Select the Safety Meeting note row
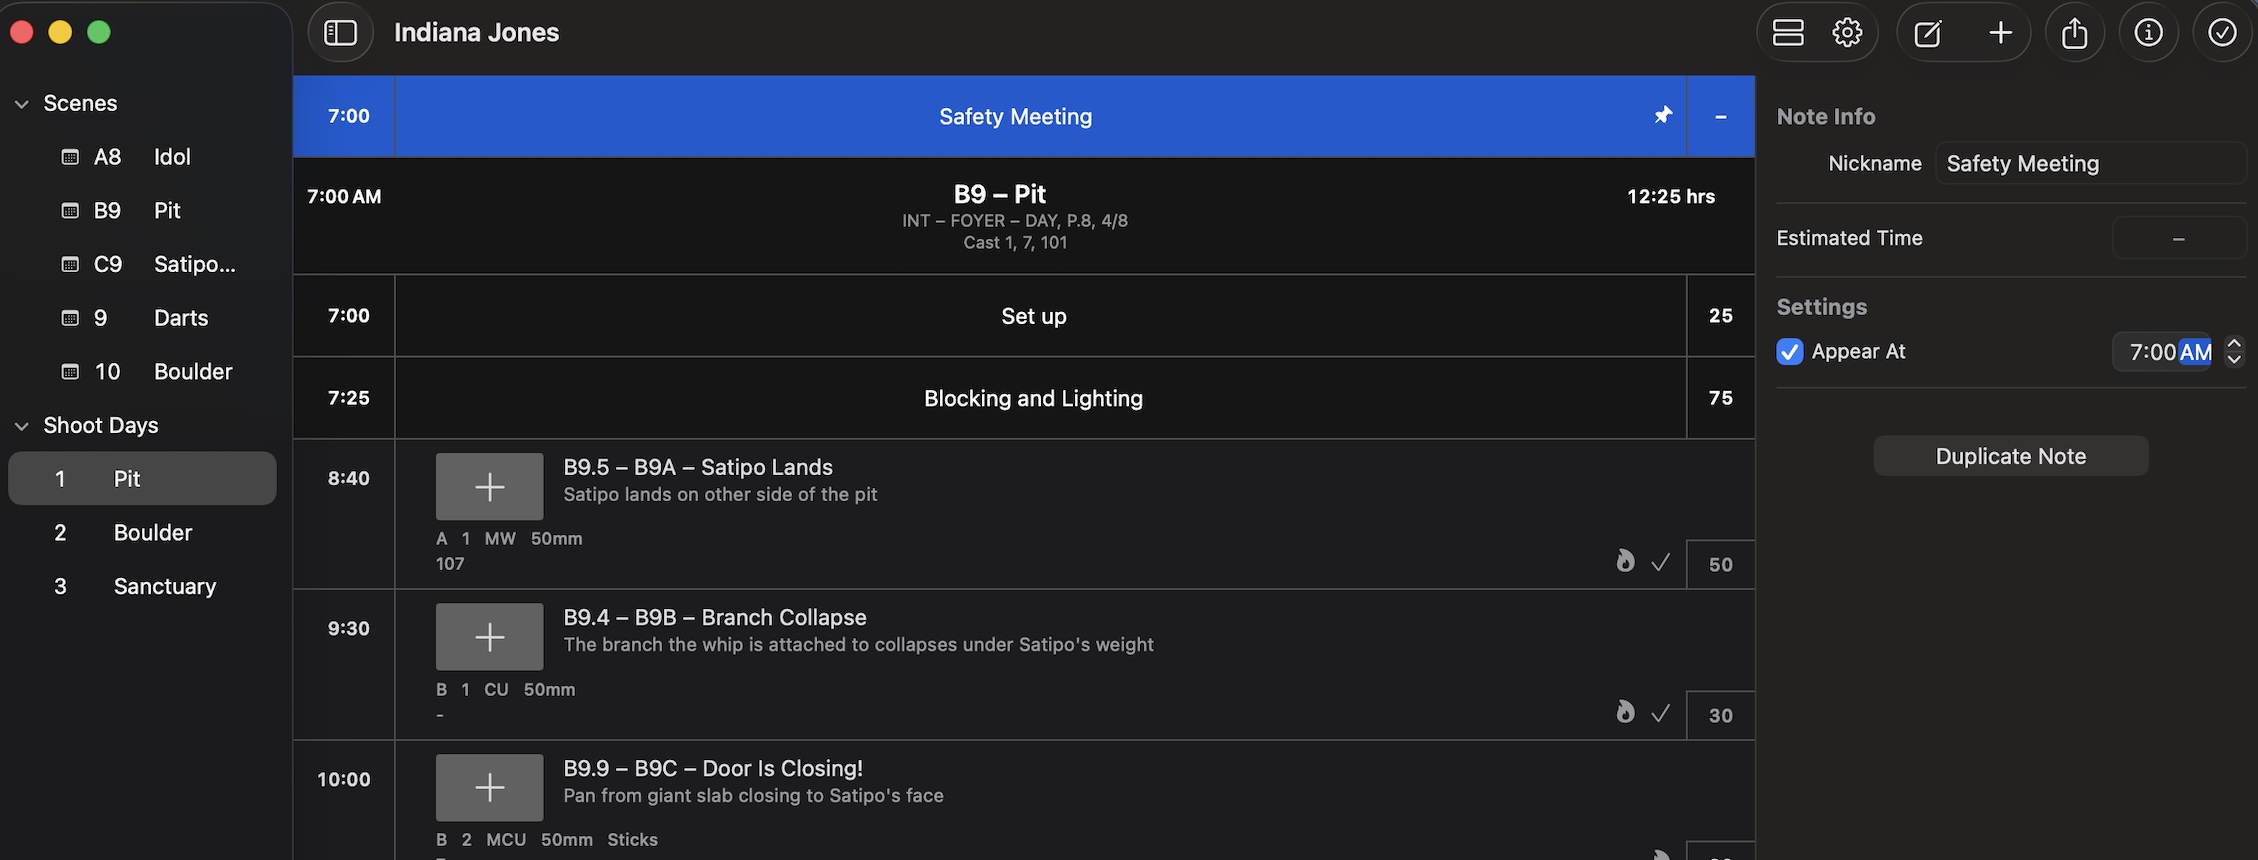Screen dimensions: 2258x860 click(1023, 116)
